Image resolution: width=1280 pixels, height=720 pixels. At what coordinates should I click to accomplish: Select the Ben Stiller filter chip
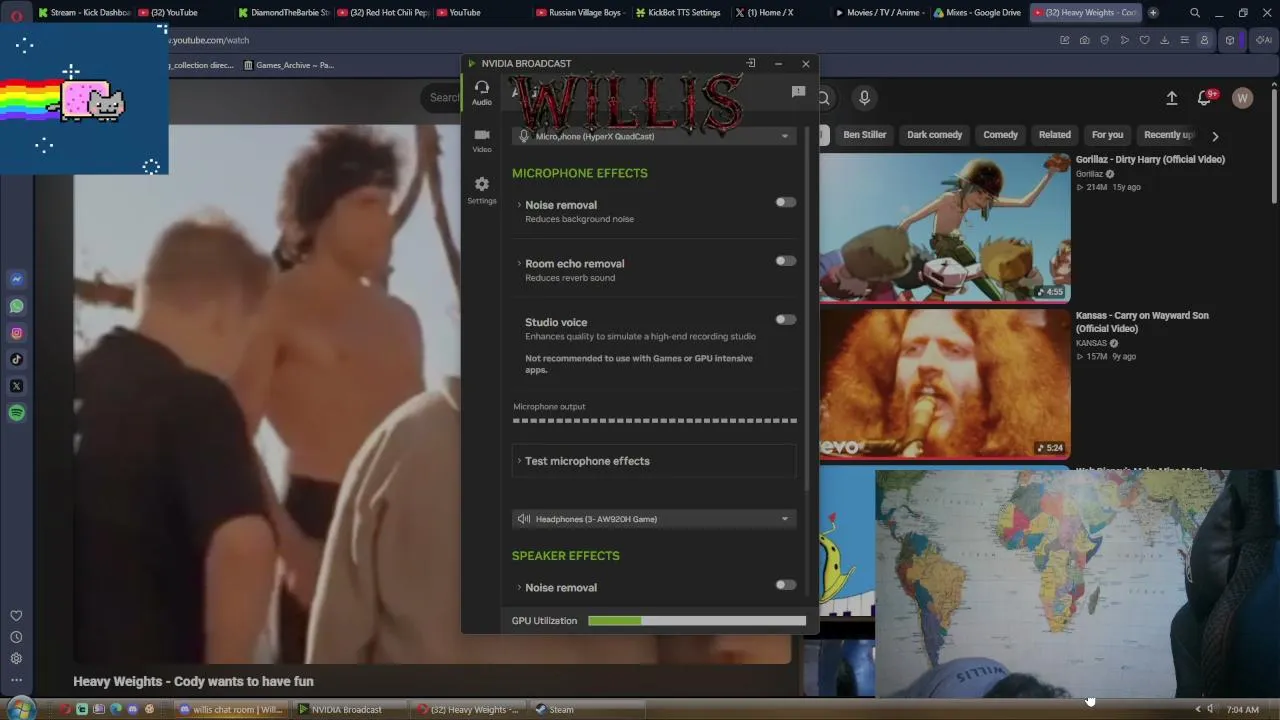[x=864, y=135]
